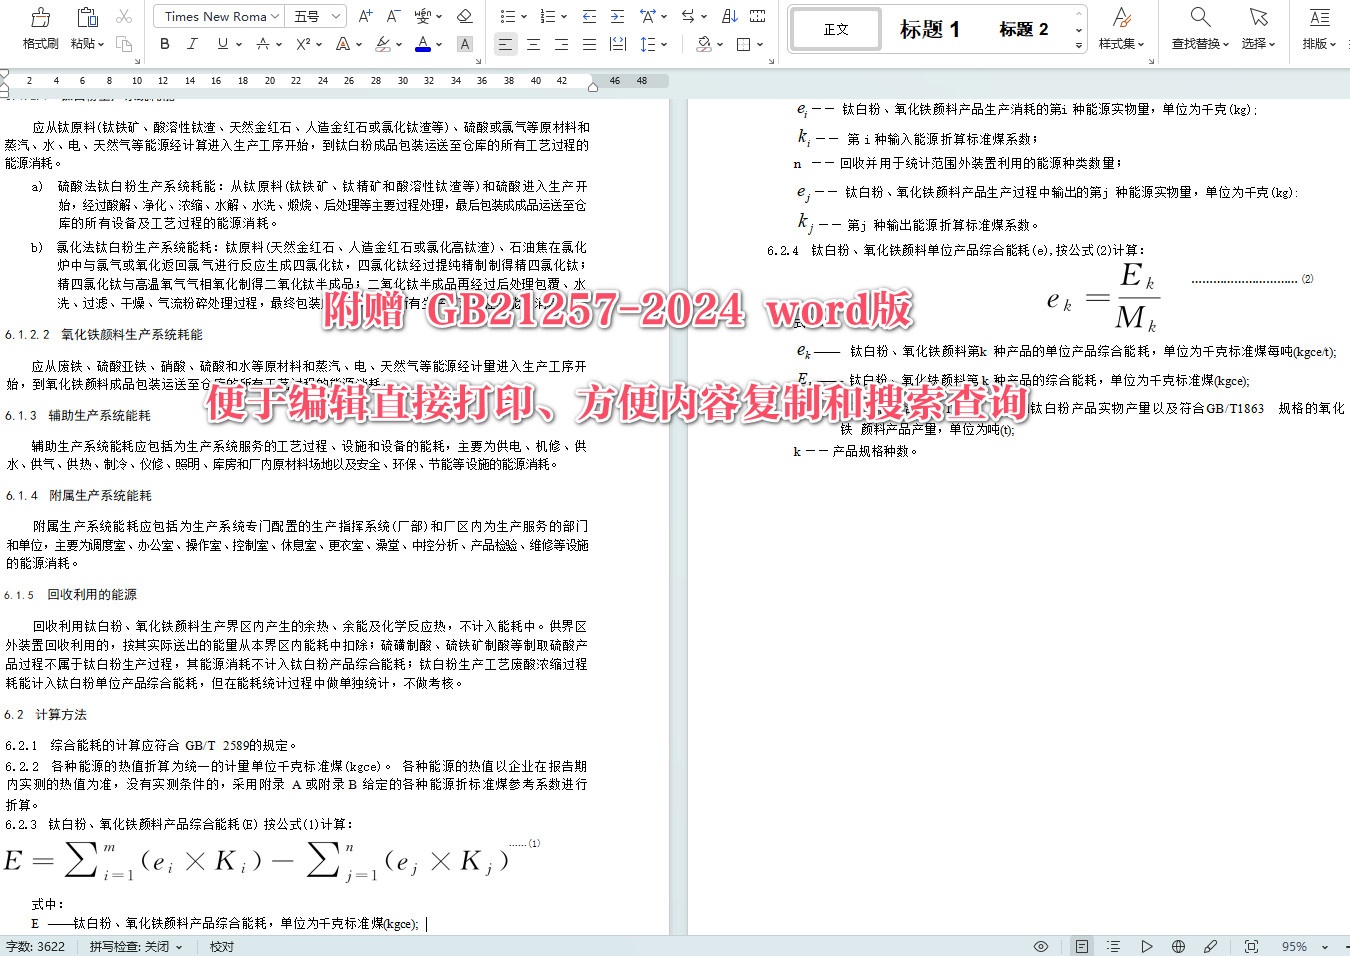This screenshot has width=1350, height=956.
Task: Click the superscript X² icon
Action: click(x=304, y=45)
